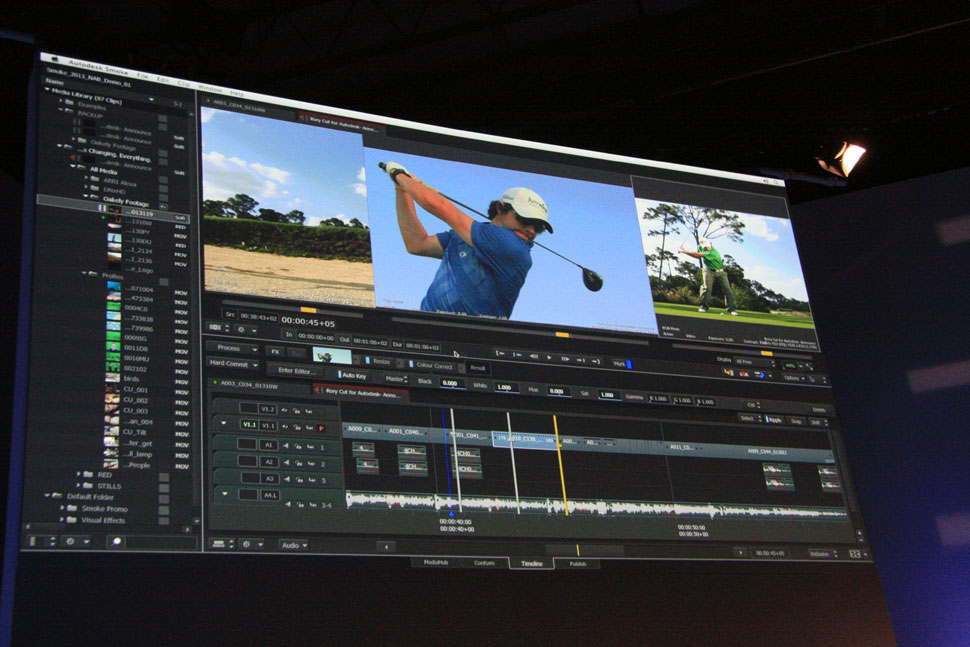Click the red P icon on track V1.1
The image size is (970, 647).
pyautogui.click(x=321, y=427)
